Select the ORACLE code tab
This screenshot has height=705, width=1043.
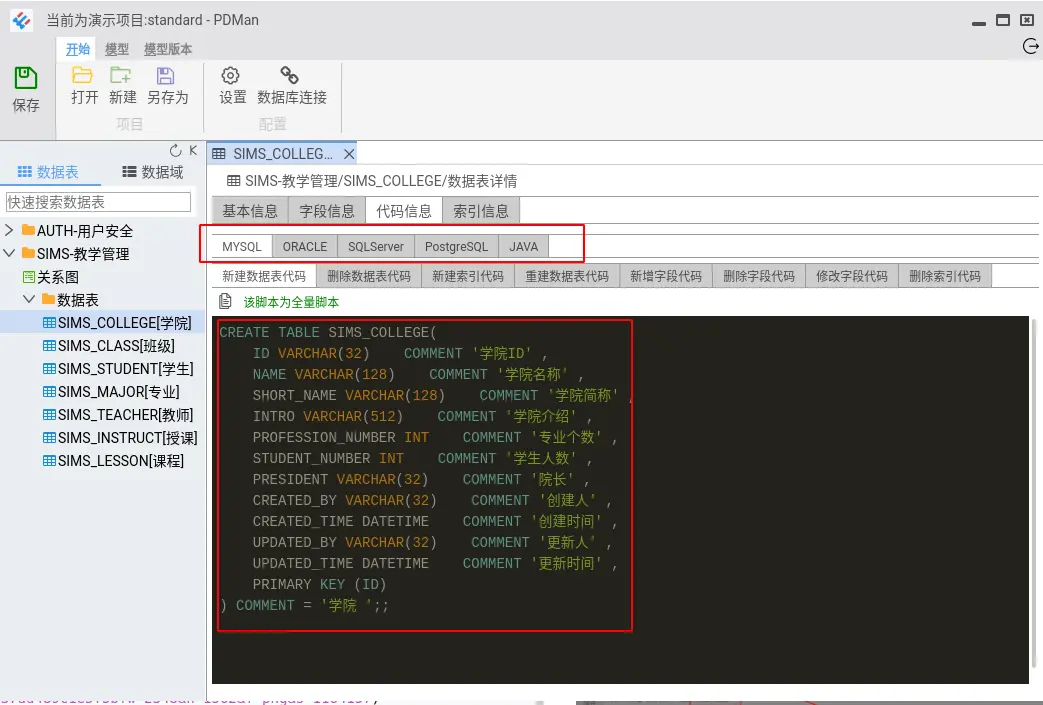coord(305,247)
